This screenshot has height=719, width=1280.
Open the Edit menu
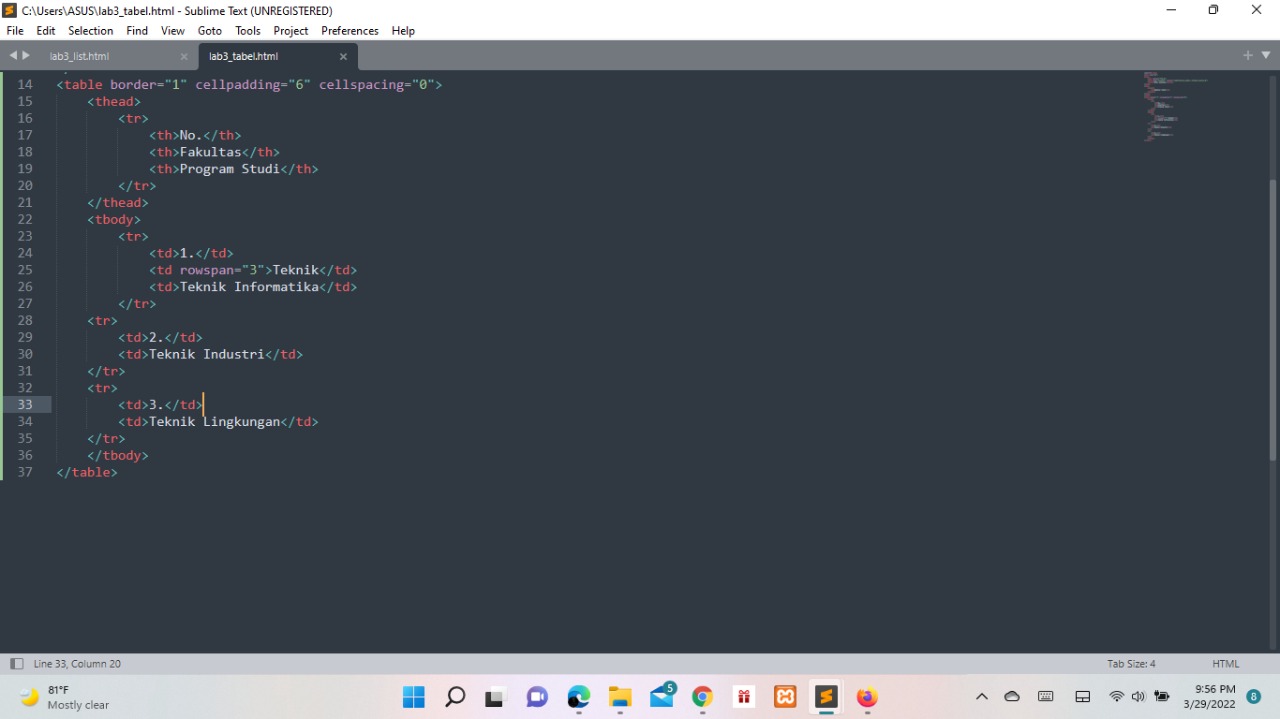[x=46, y=31]
